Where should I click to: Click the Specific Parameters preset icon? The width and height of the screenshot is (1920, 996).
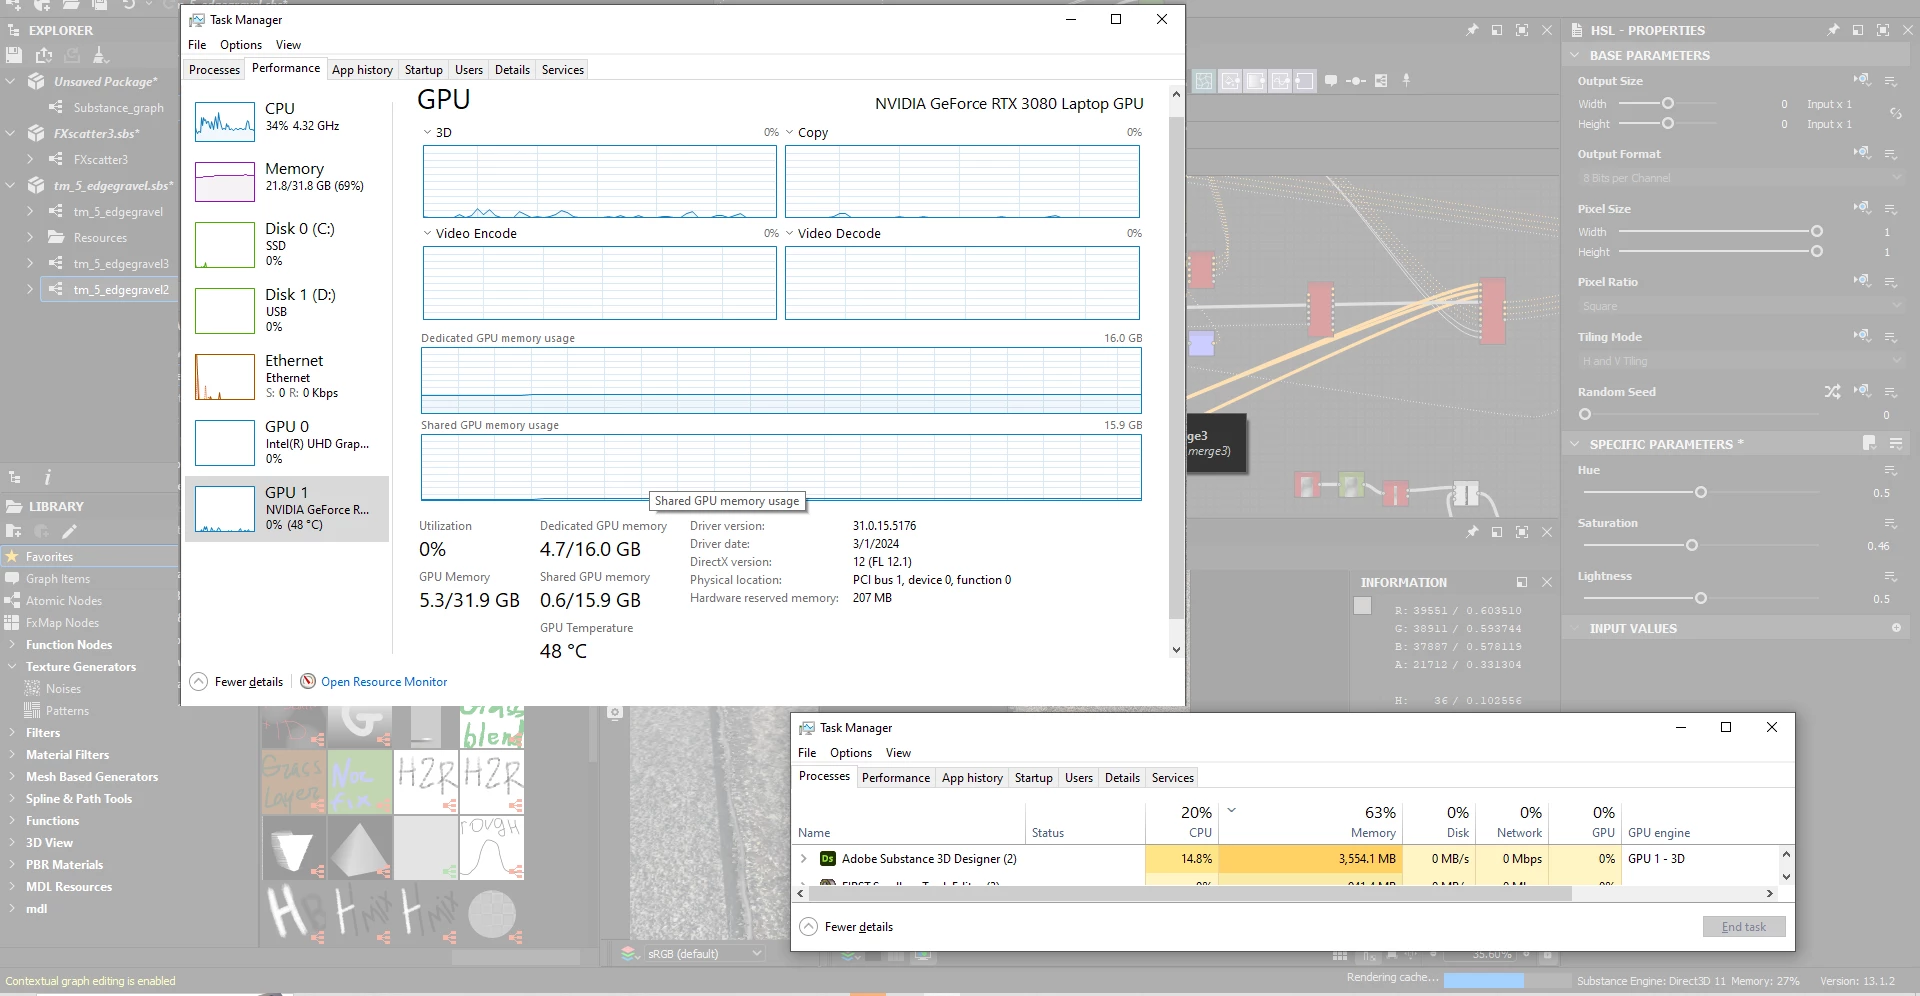pos(1869,443)
